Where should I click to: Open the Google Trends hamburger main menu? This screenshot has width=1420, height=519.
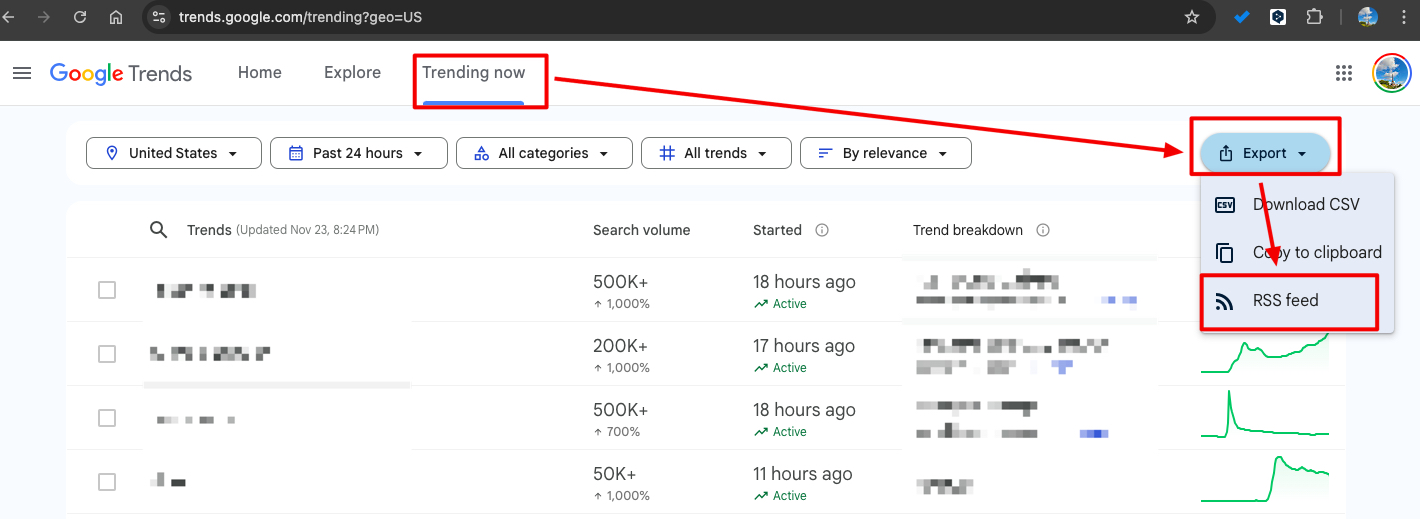point(22,73)
